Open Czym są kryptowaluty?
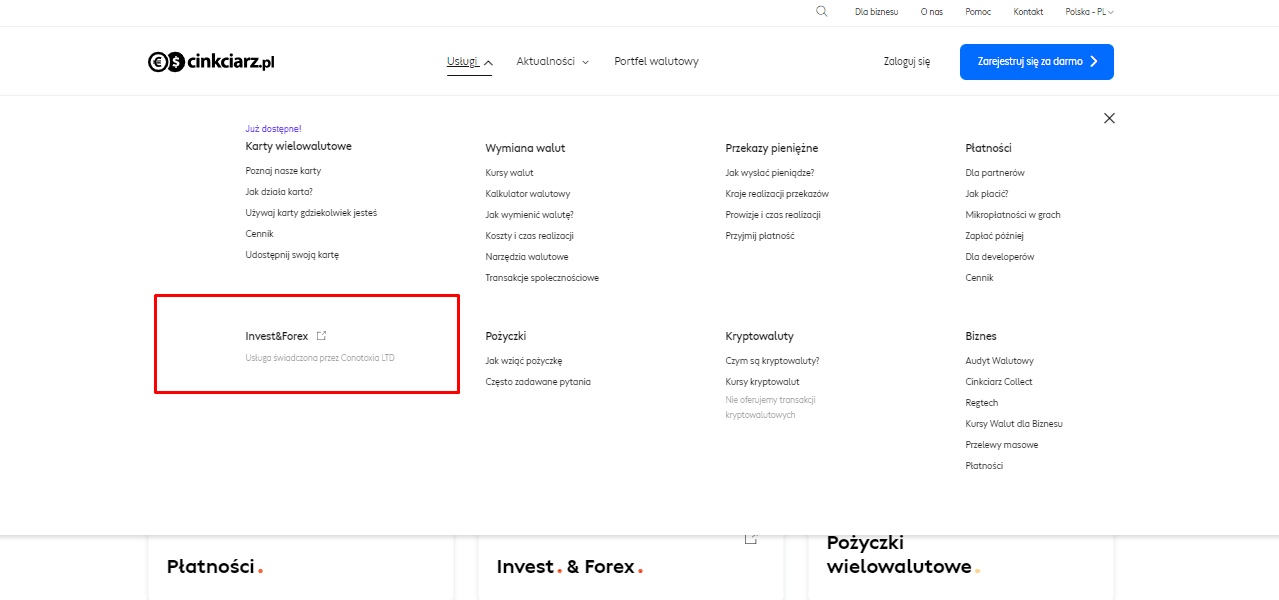Viewport: 1279px width, 600px height. (772, 361)
